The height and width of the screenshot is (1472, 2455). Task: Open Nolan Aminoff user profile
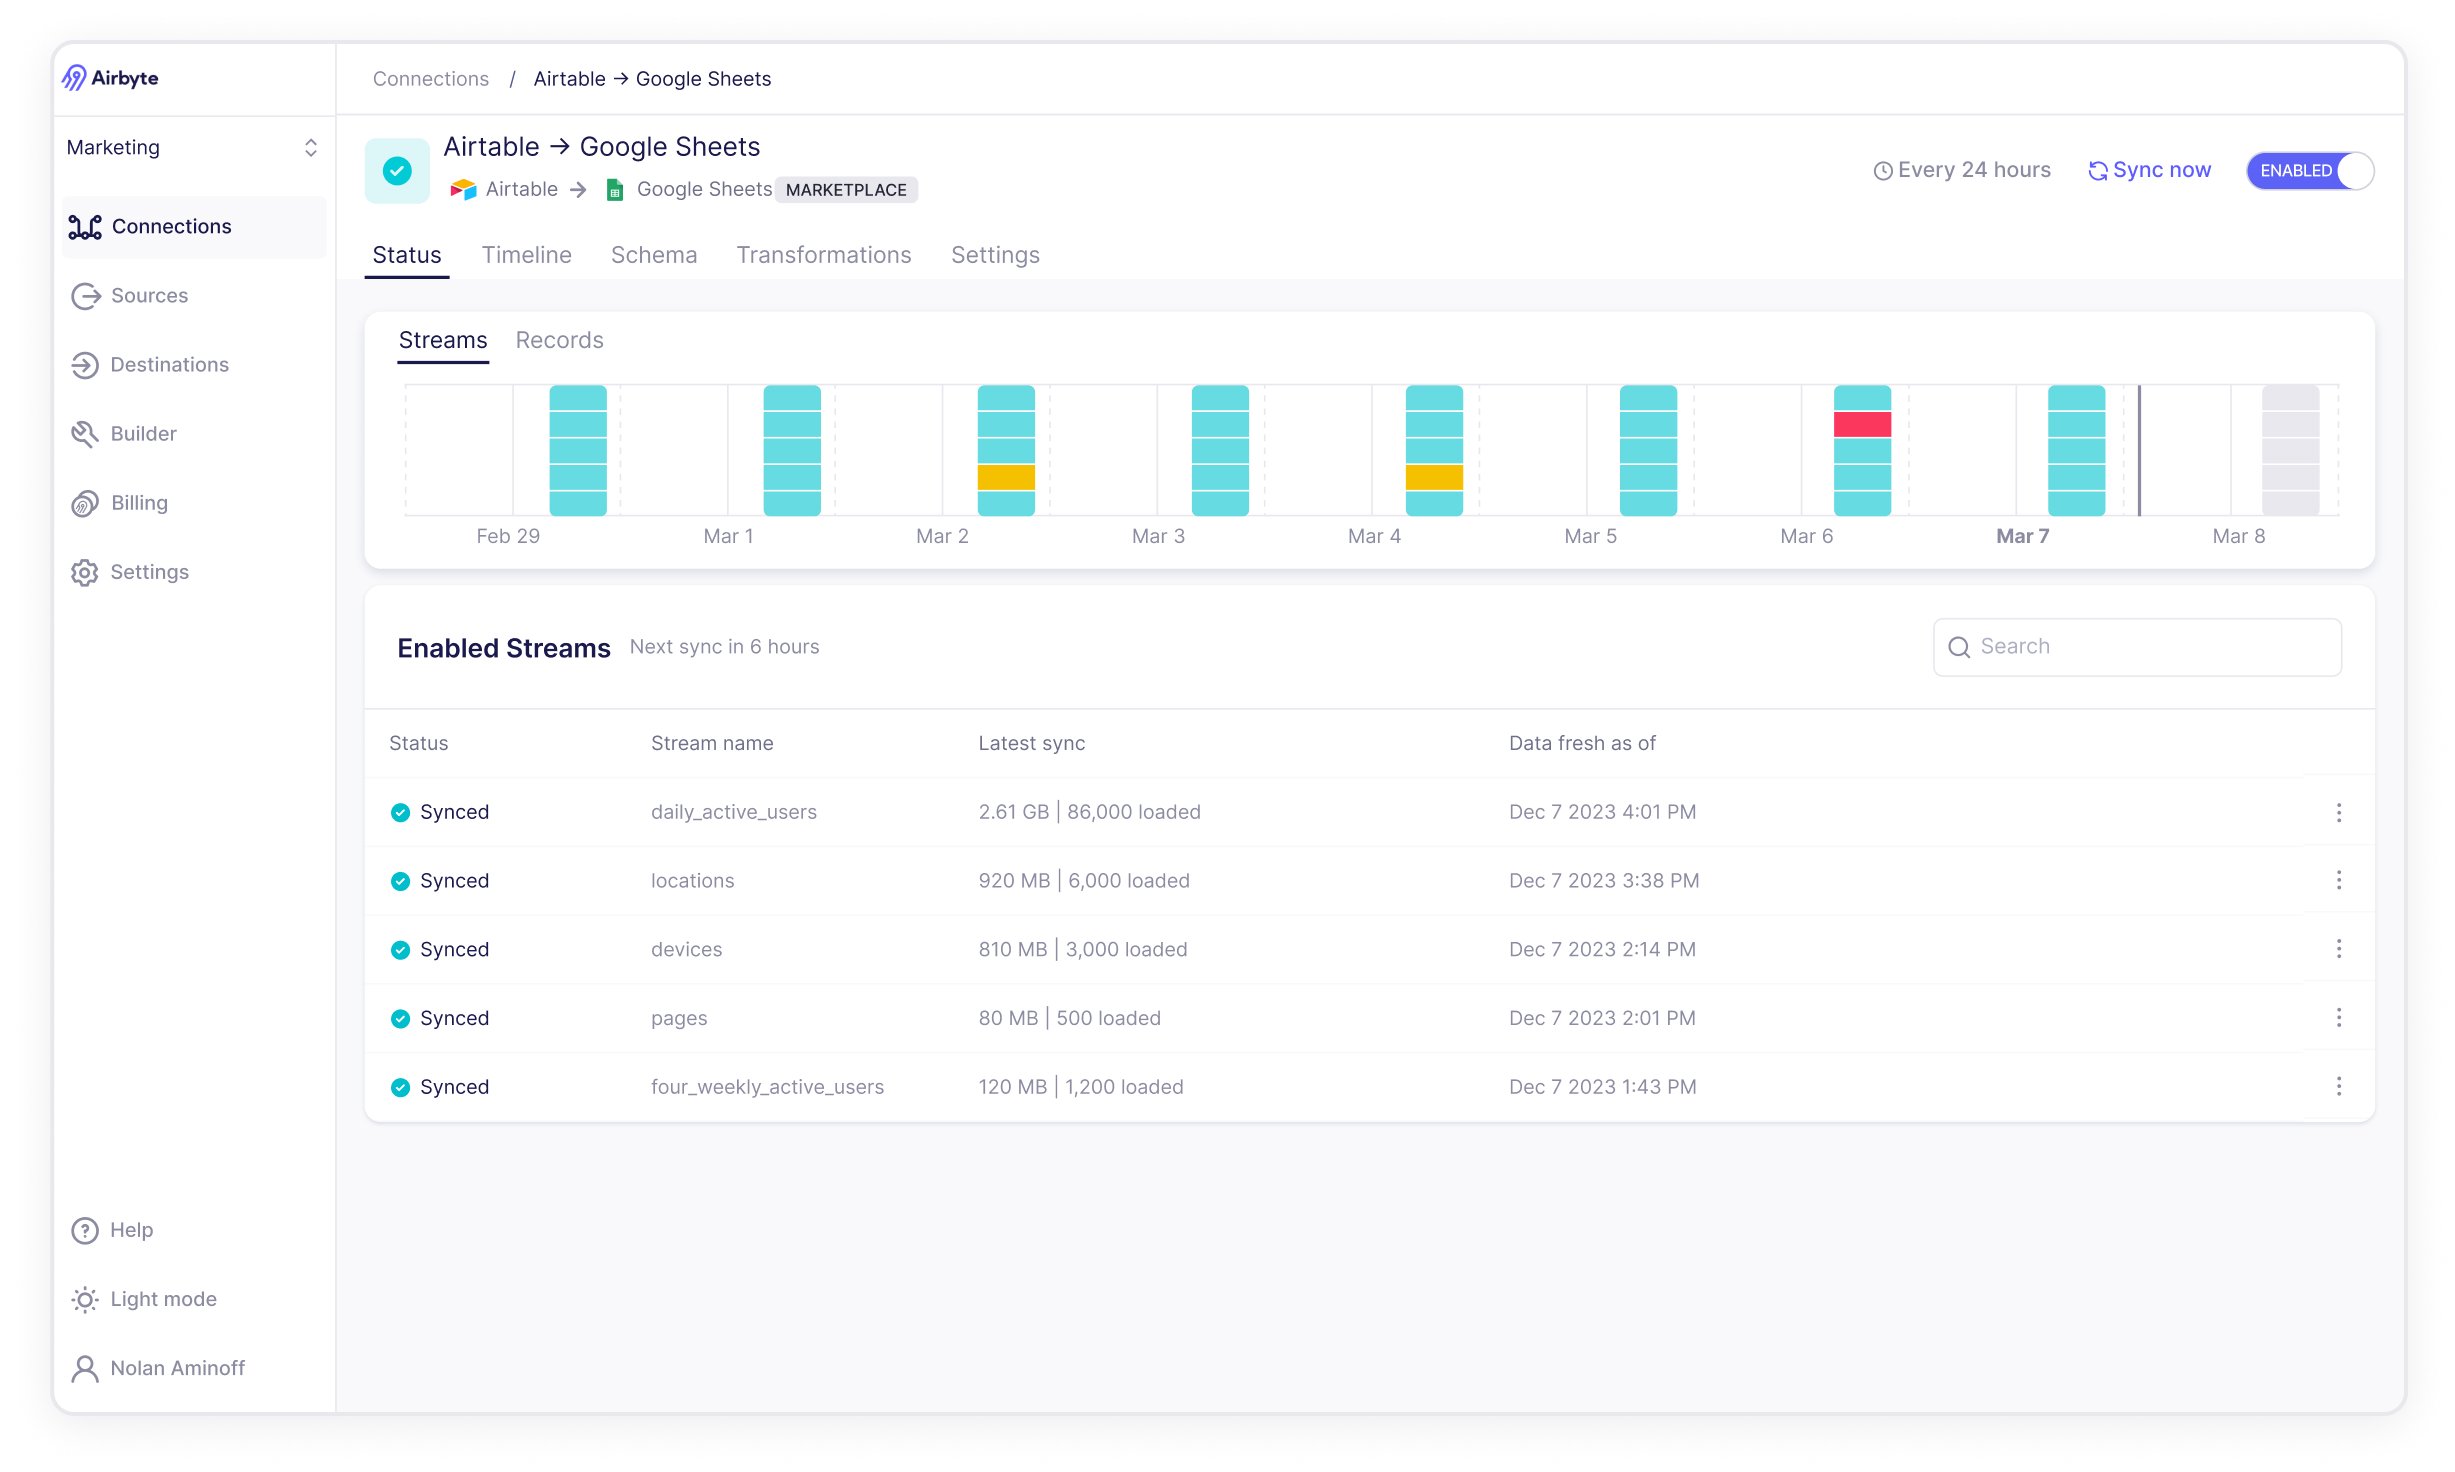pos(176,1368)
